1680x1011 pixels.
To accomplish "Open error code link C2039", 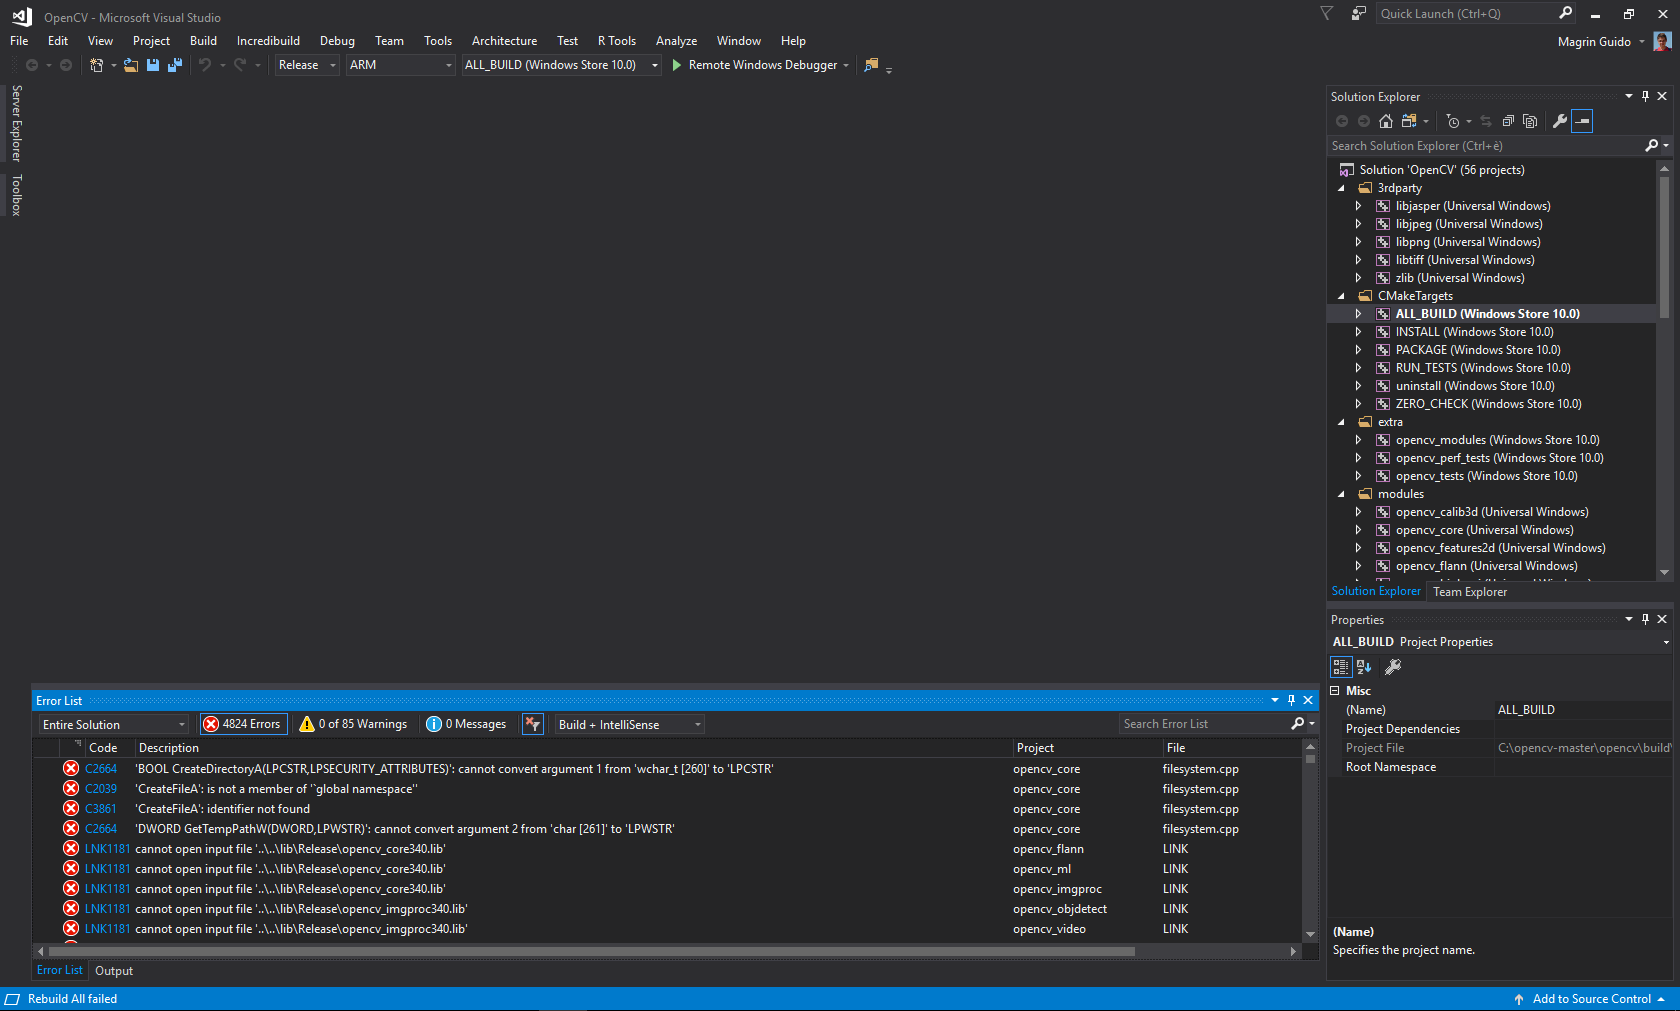I will point(101,789).
